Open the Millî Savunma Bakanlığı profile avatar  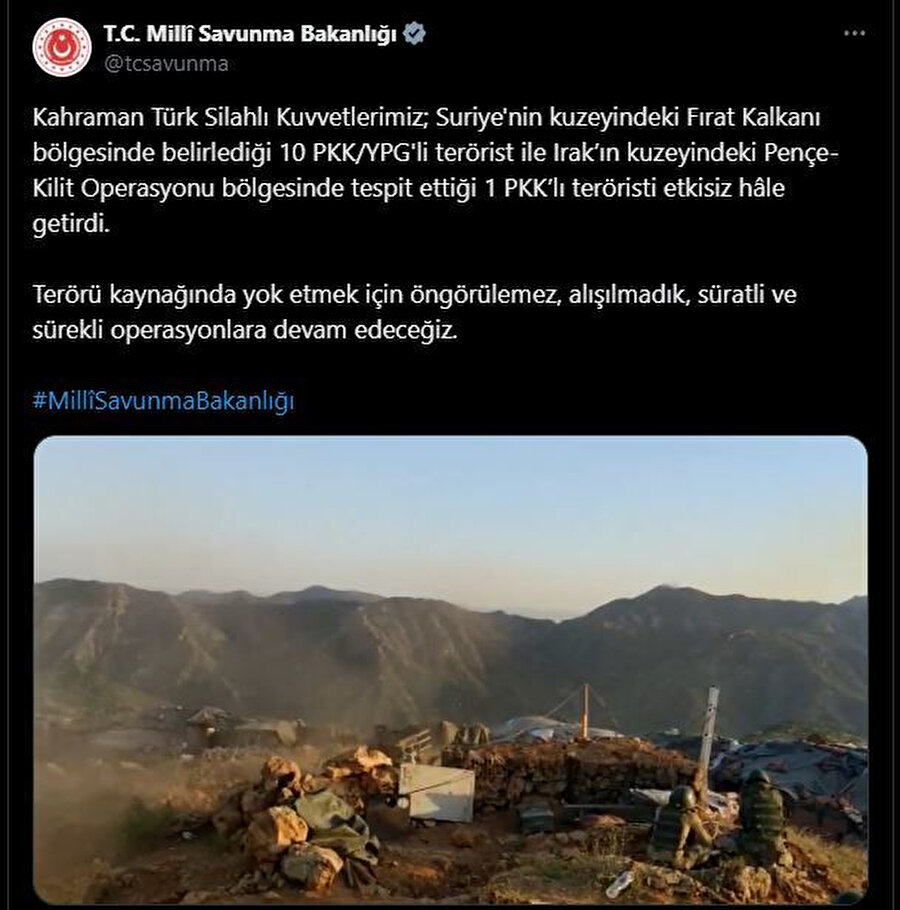62,48
